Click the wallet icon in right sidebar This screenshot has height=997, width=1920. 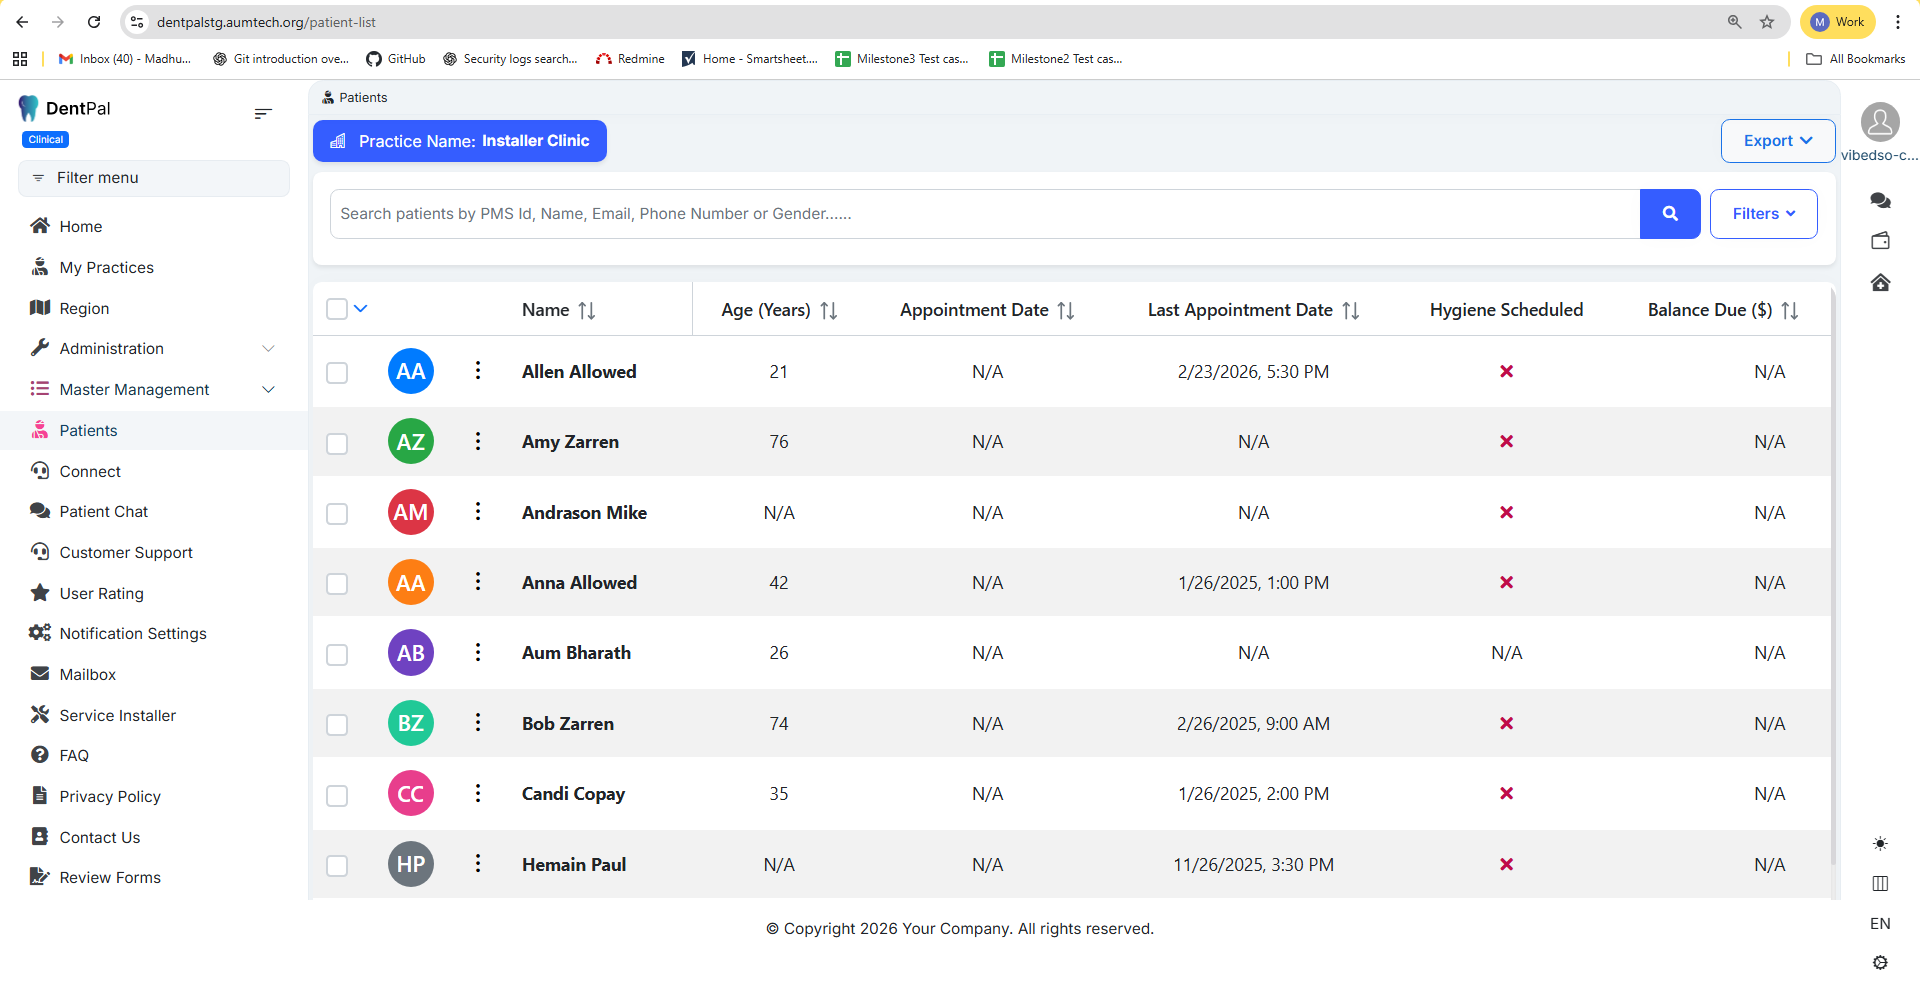(1880, 241)
